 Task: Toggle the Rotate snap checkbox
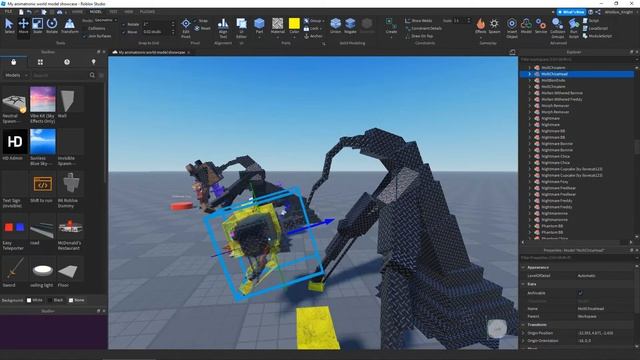[124, 24]
